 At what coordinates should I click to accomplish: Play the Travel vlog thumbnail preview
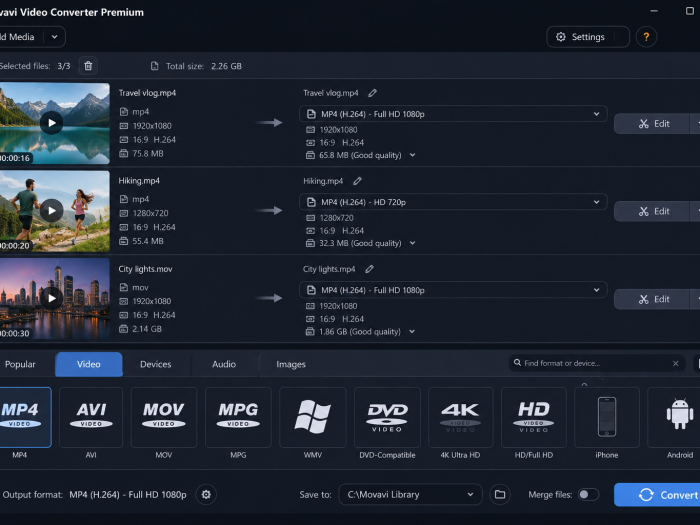tap(51, 123)
